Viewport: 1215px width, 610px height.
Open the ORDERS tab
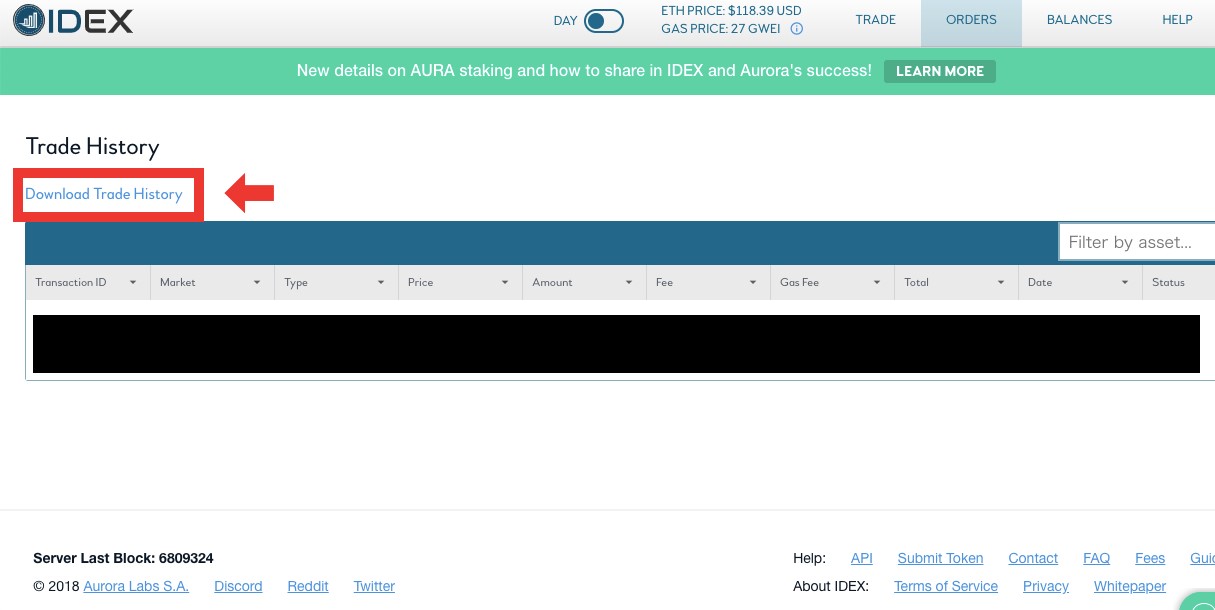click(x=971, y=20)
